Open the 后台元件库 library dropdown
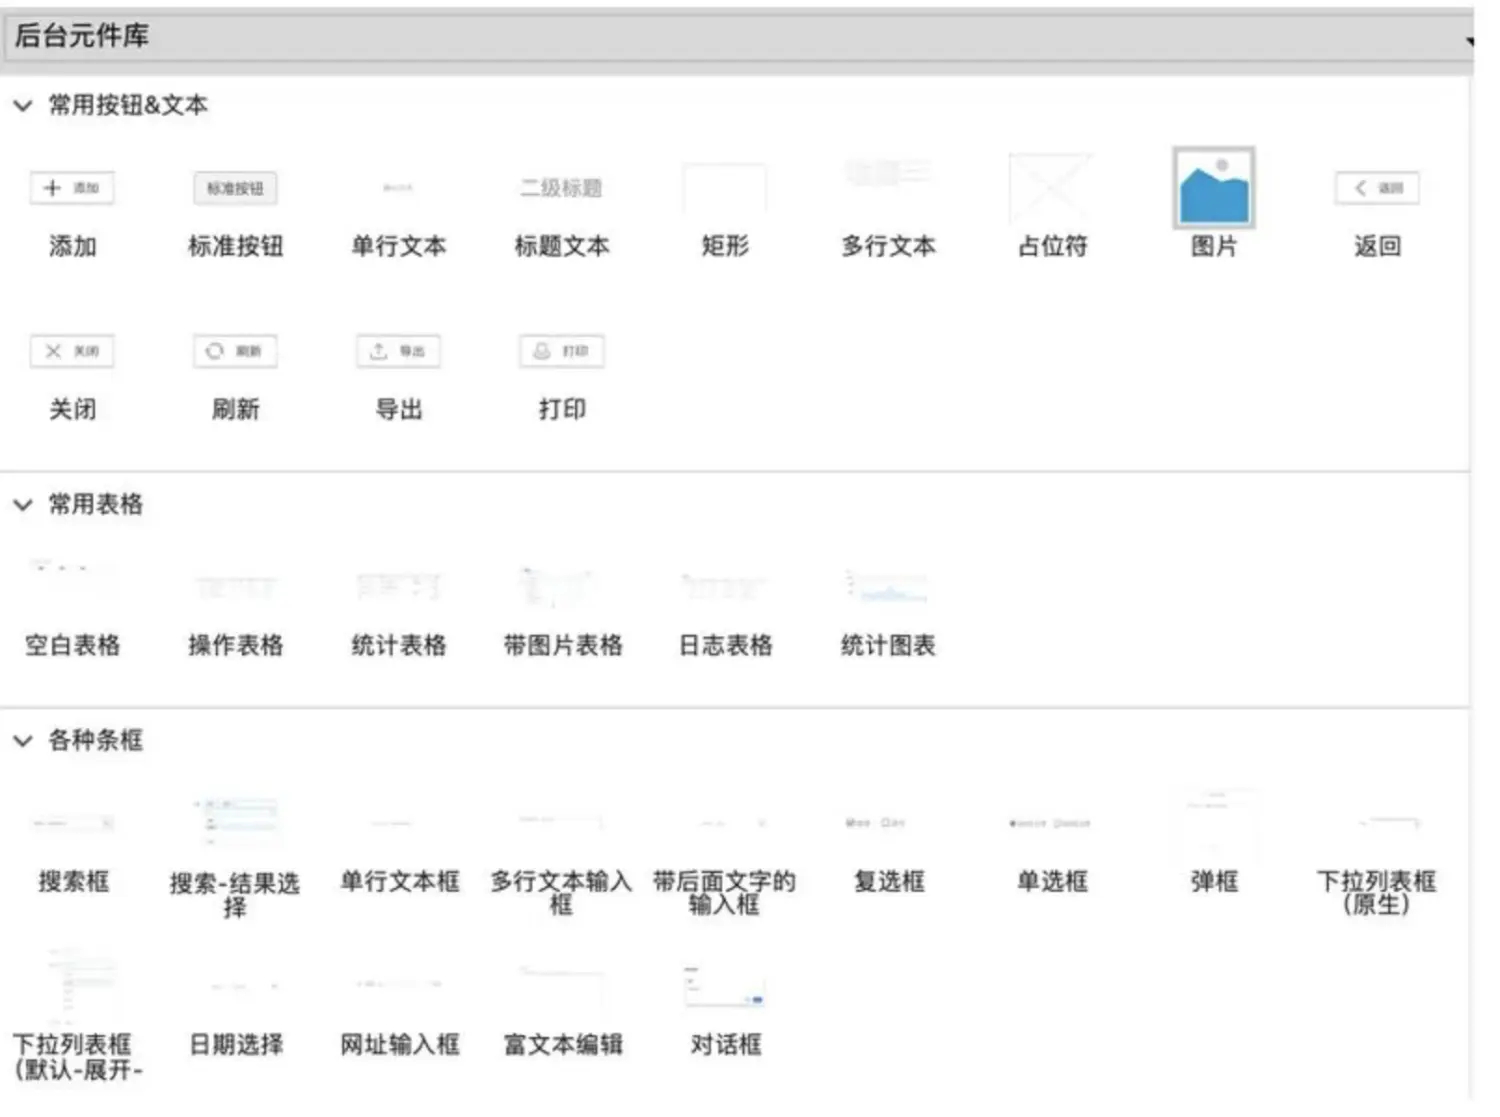Viewport: 1500px width, 1117px height. click(1468, 40)
